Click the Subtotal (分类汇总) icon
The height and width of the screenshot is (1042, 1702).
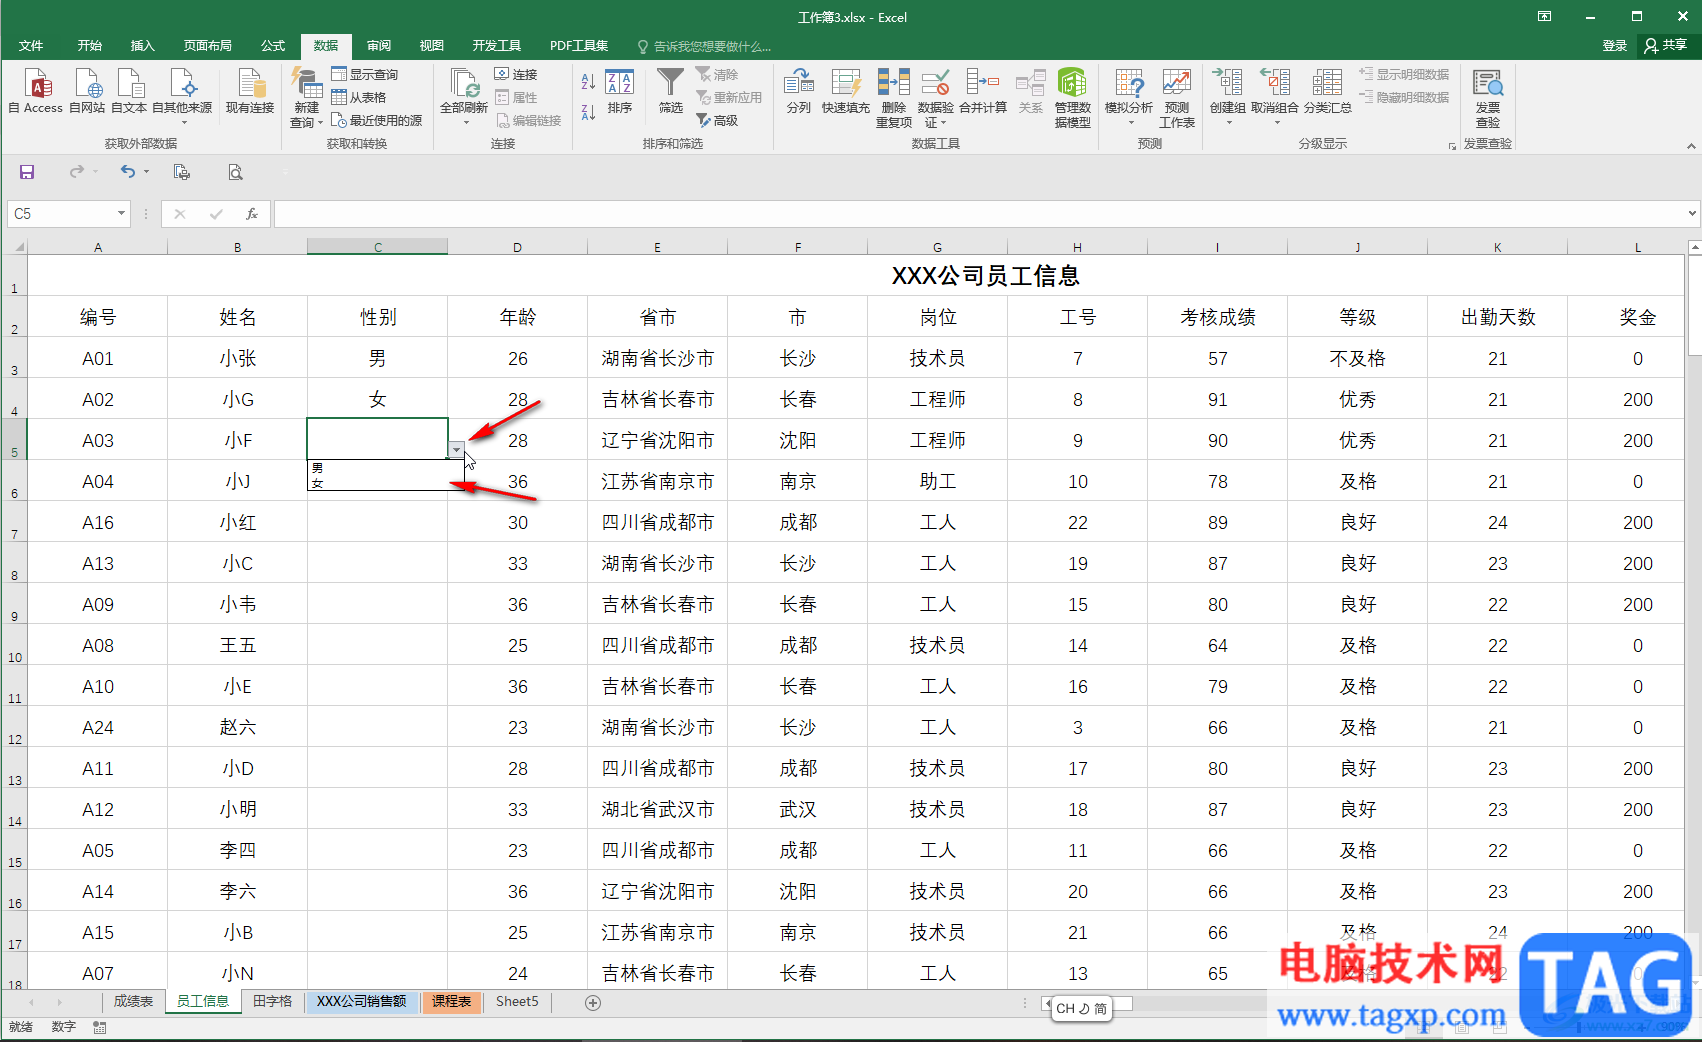point(1327,84)
